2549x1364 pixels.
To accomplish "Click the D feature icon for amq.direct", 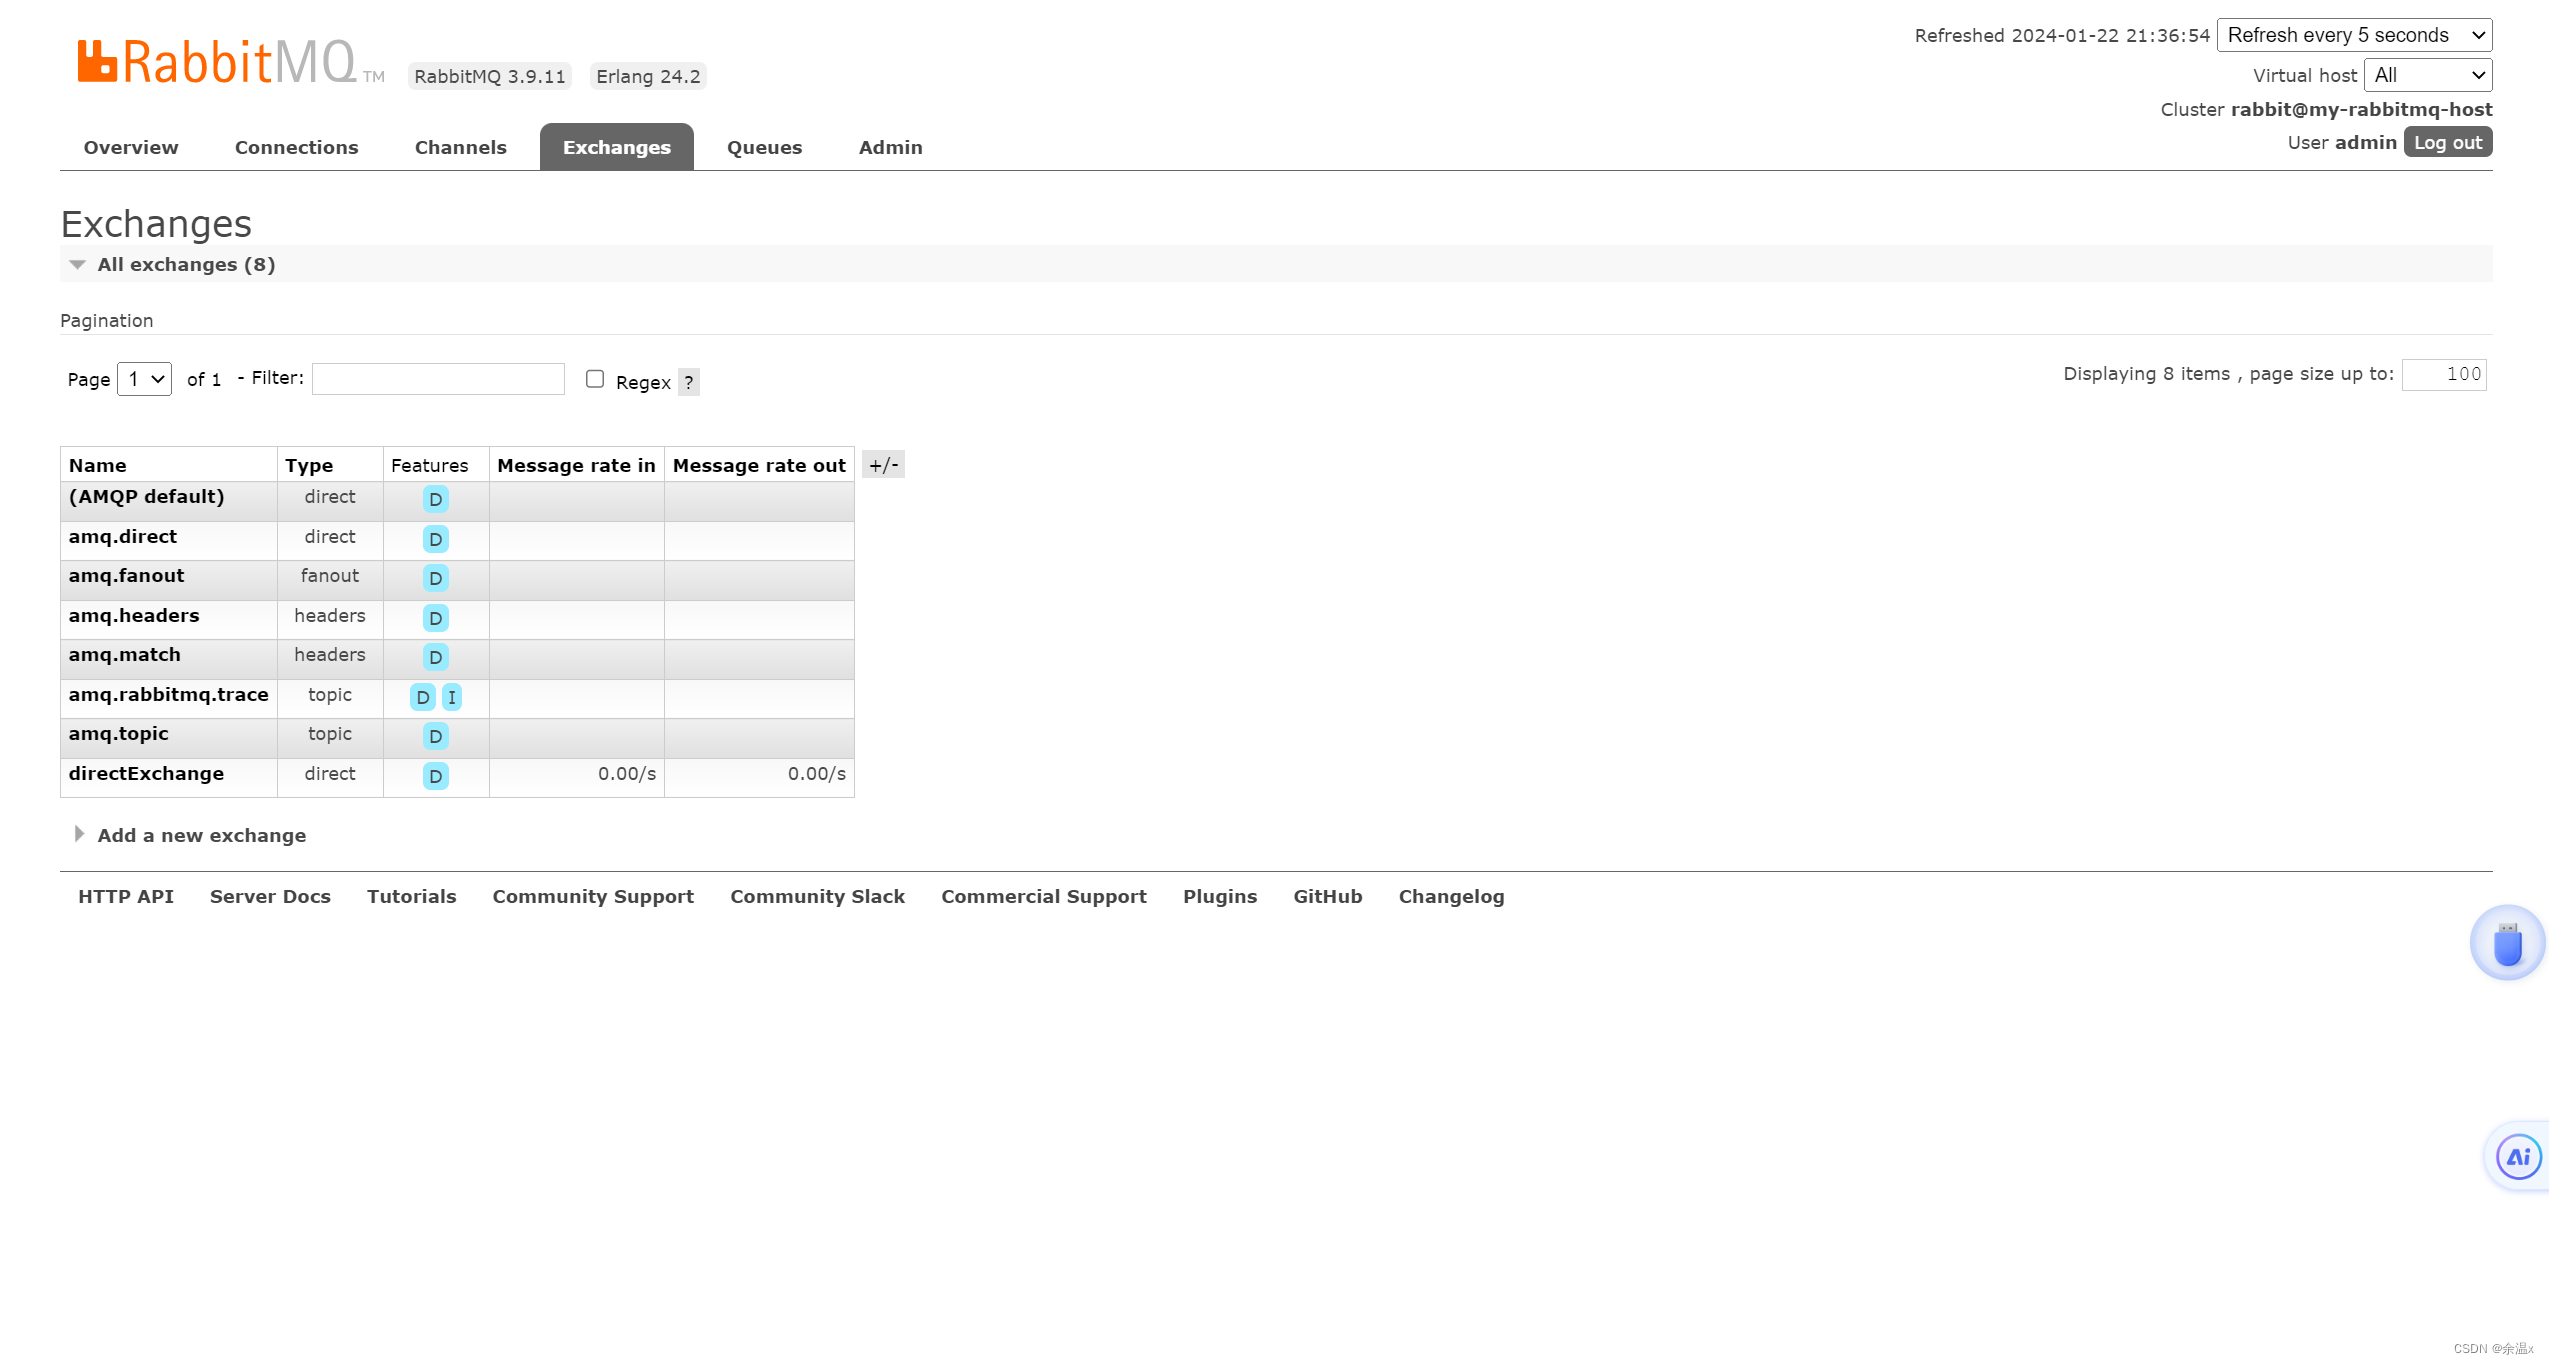I will (x=435, y=538).
